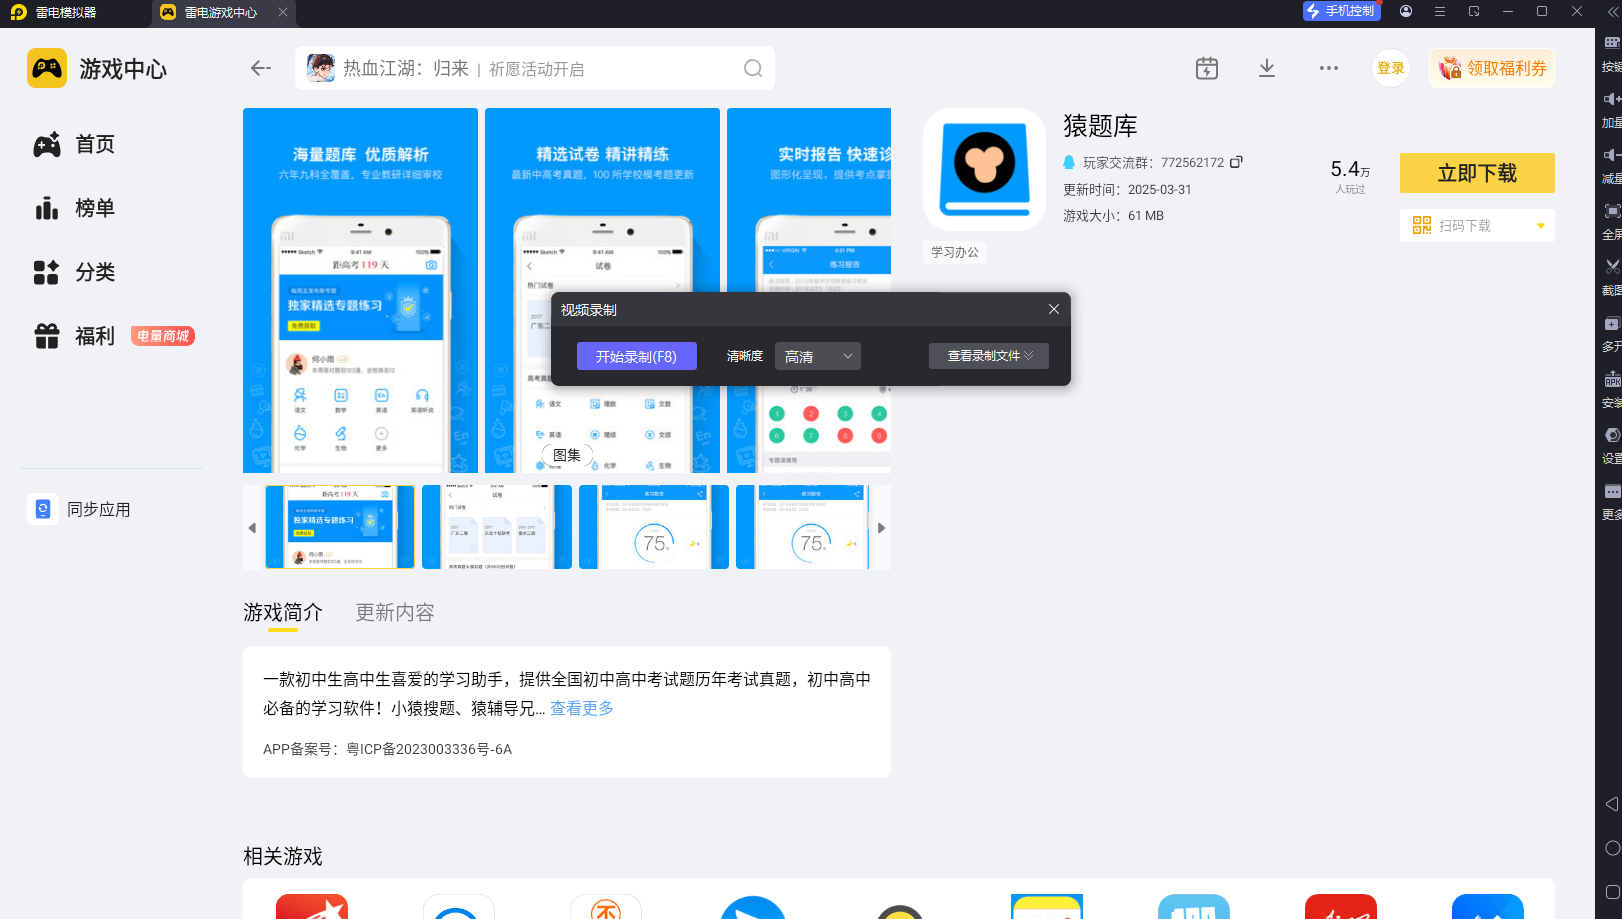Click the 热血江湖 game avatar in search
This screenshot has width=1622, height=919.
(321, 68)
